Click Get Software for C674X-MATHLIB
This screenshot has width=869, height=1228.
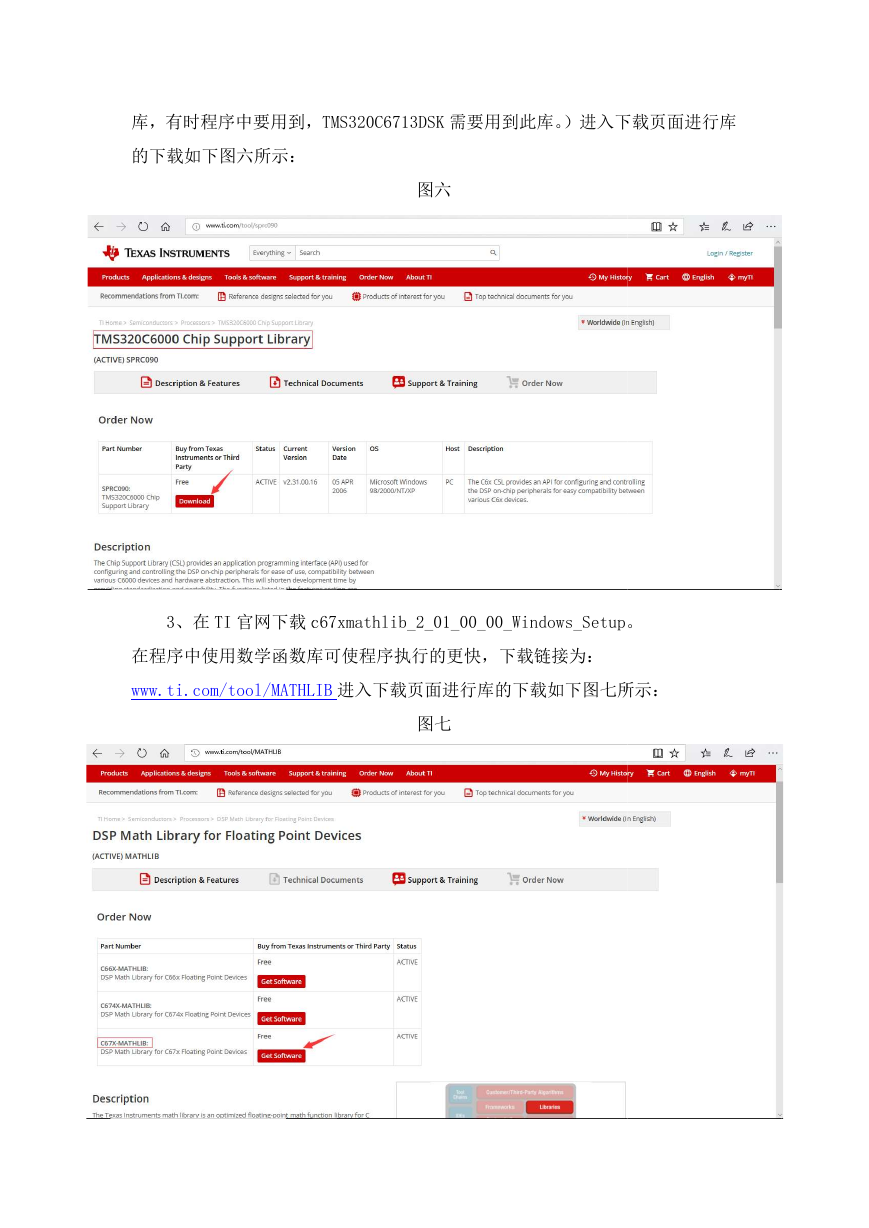281,1018
